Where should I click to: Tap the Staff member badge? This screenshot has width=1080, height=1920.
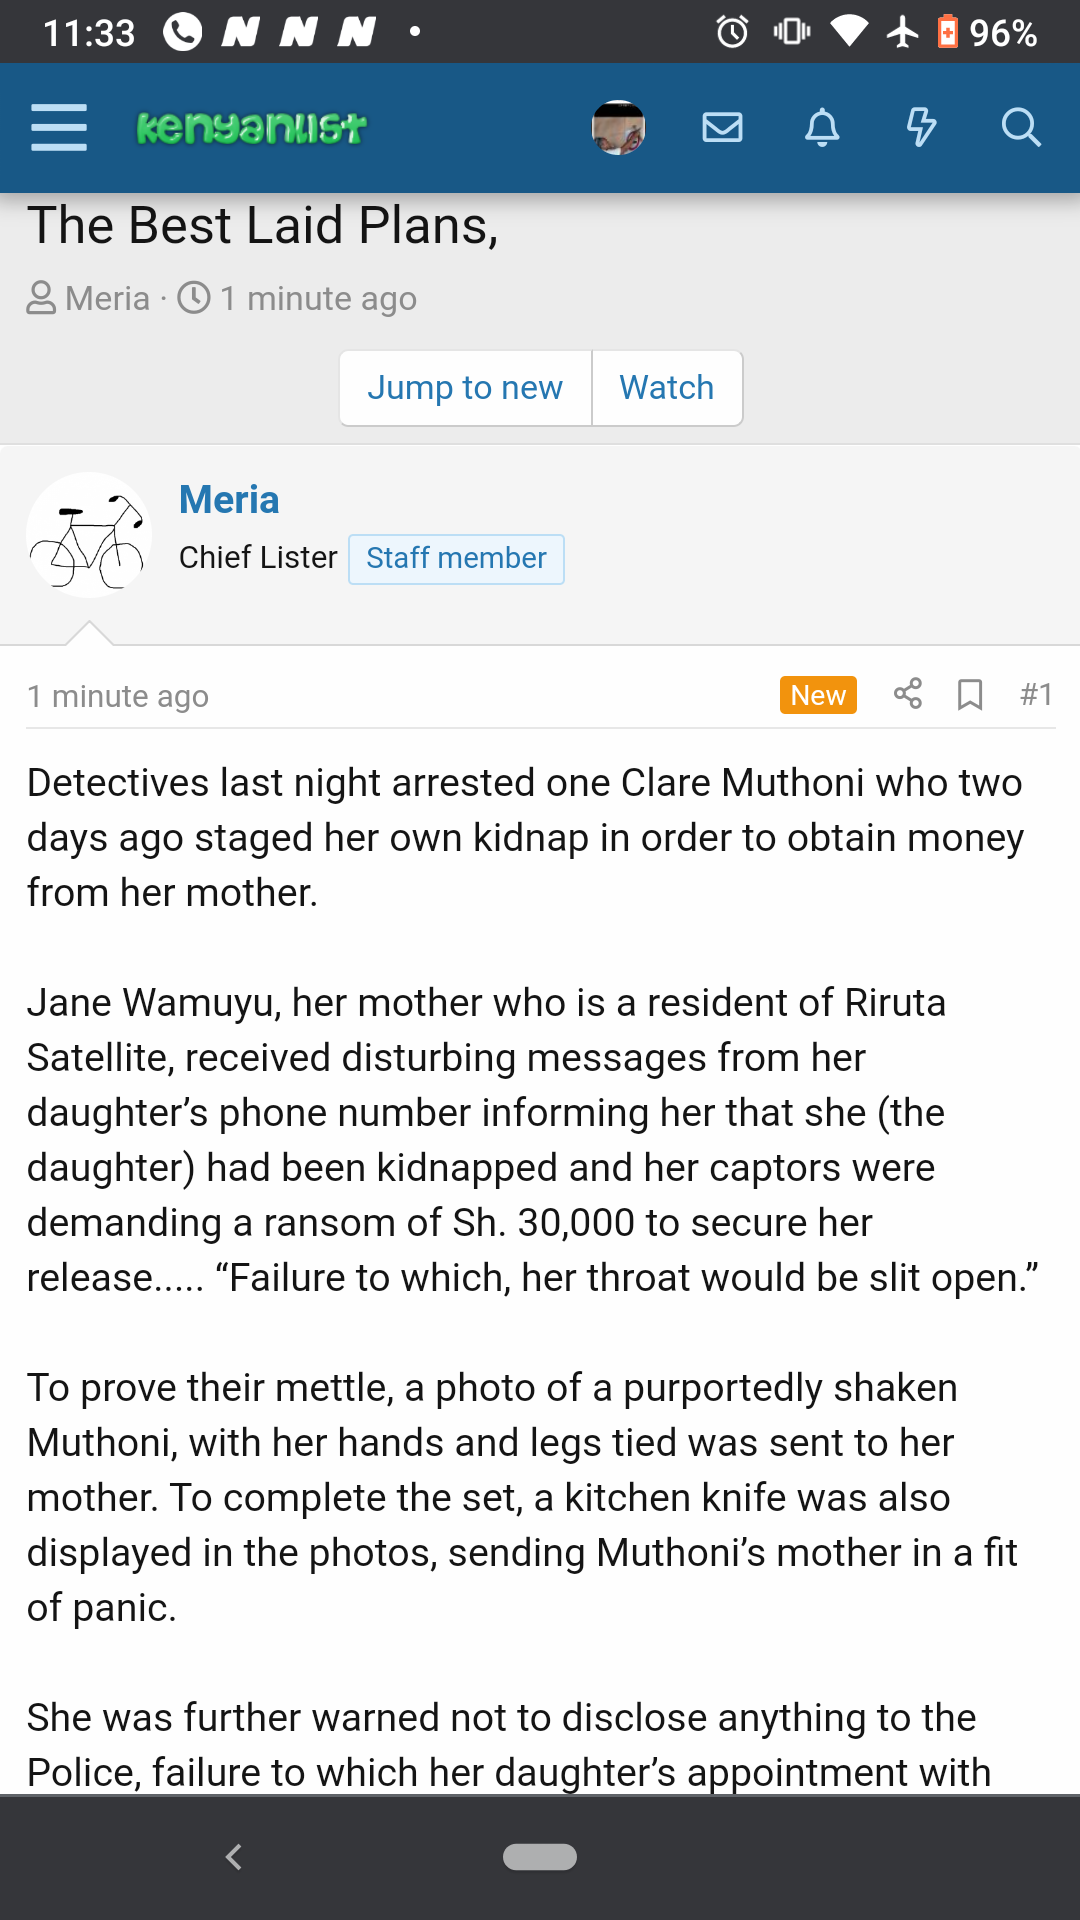(456, 558)
